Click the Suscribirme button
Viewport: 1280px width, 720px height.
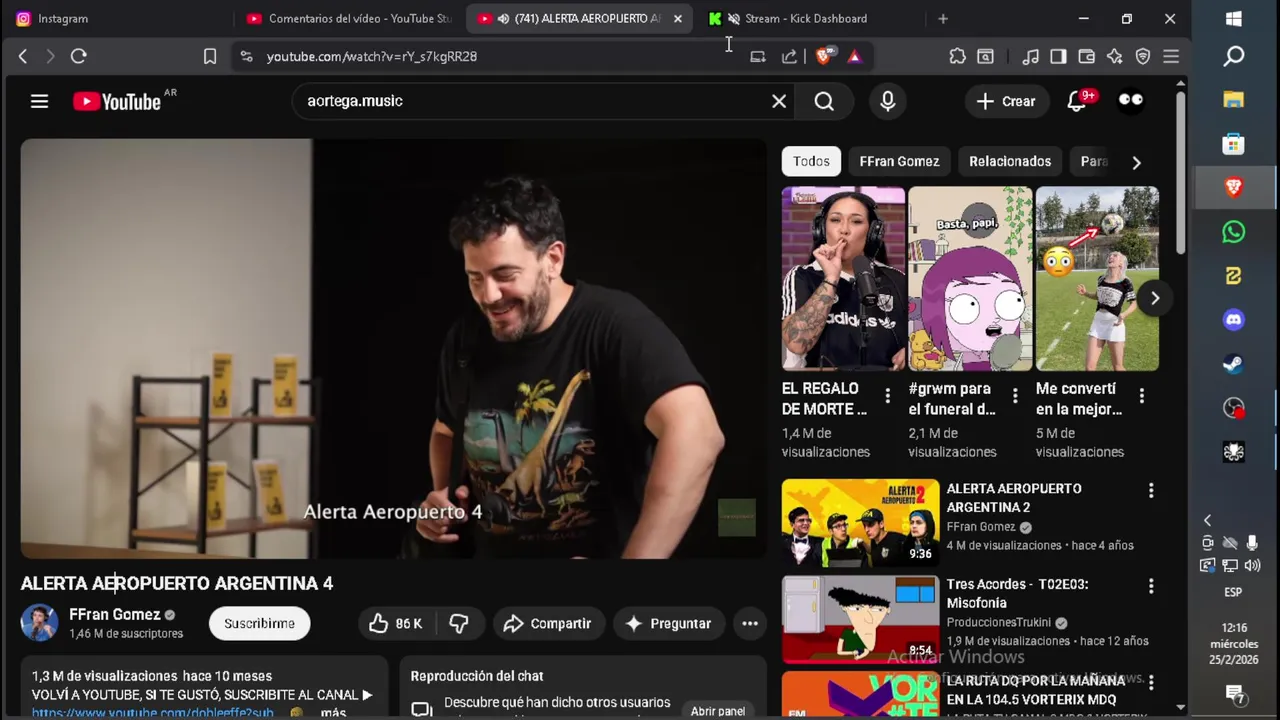259,623
